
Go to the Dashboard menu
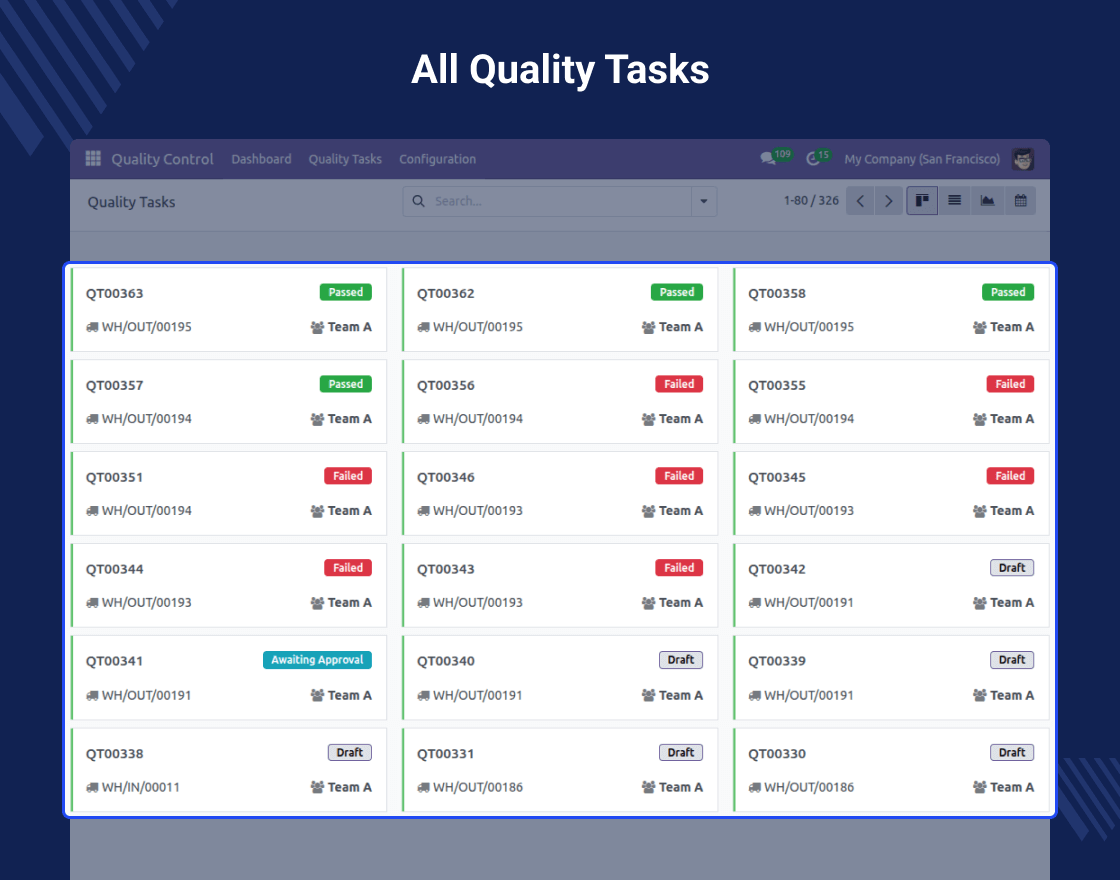261,159
